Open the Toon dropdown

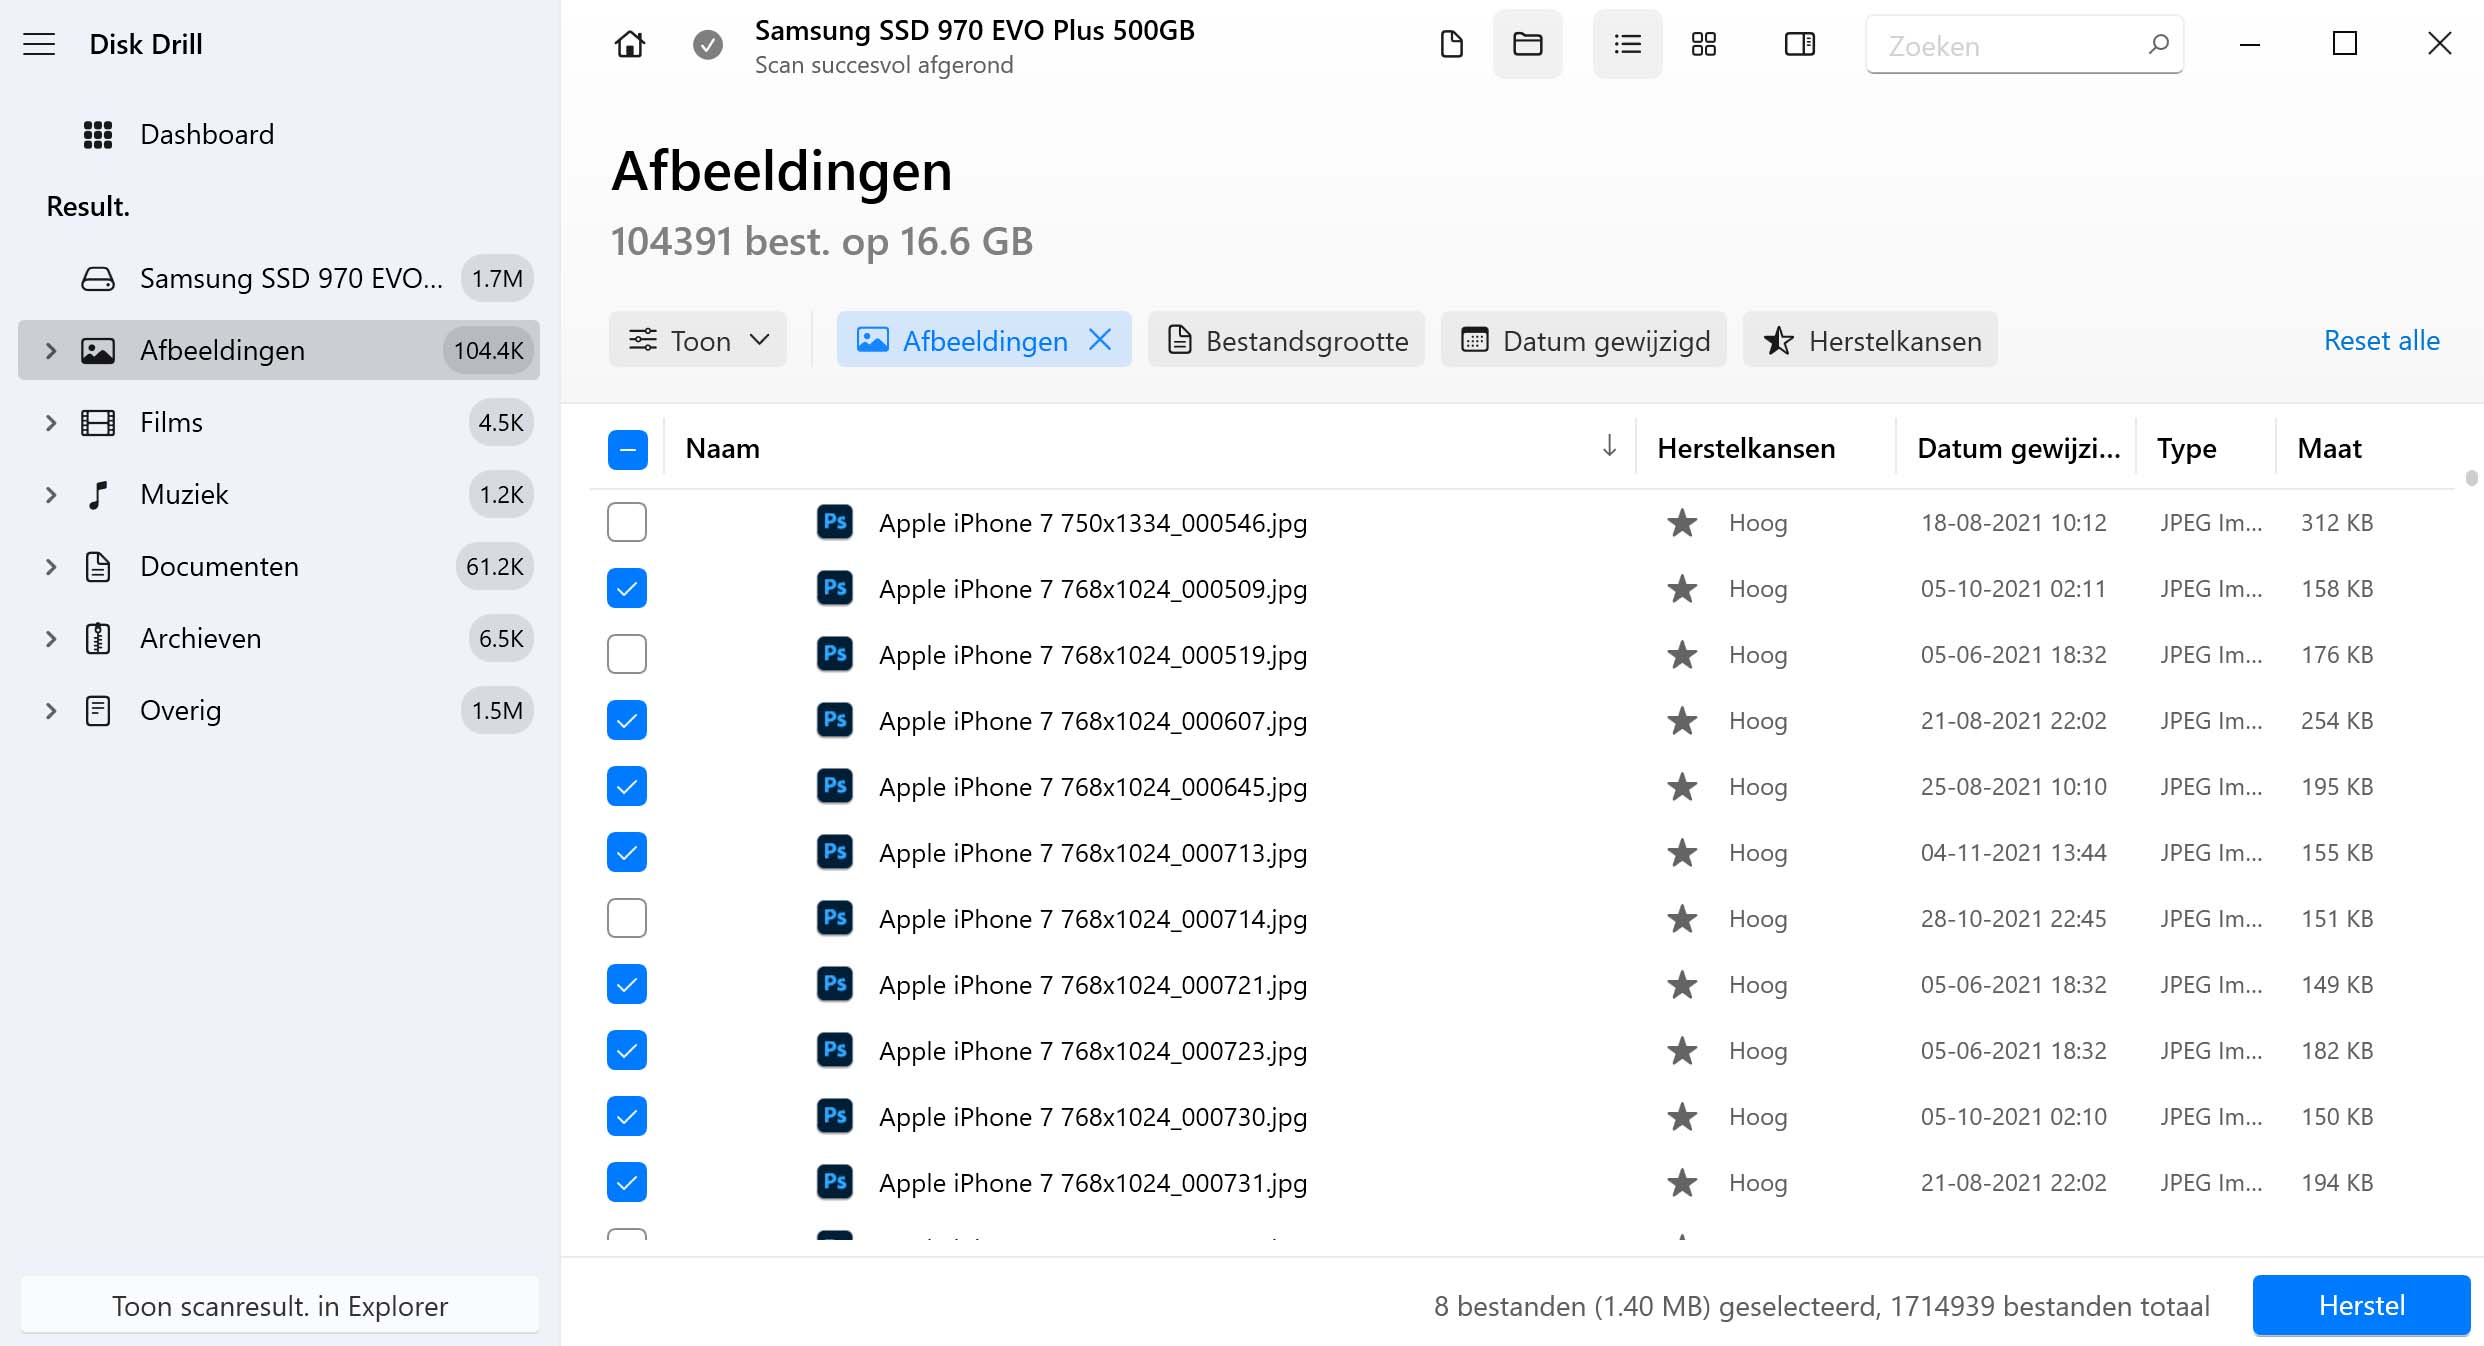(x=698, y=340)
